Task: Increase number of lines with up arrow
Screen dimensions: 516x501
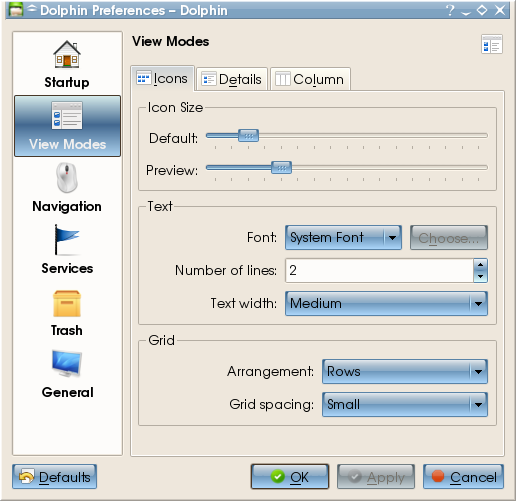Action: point(480,265)
